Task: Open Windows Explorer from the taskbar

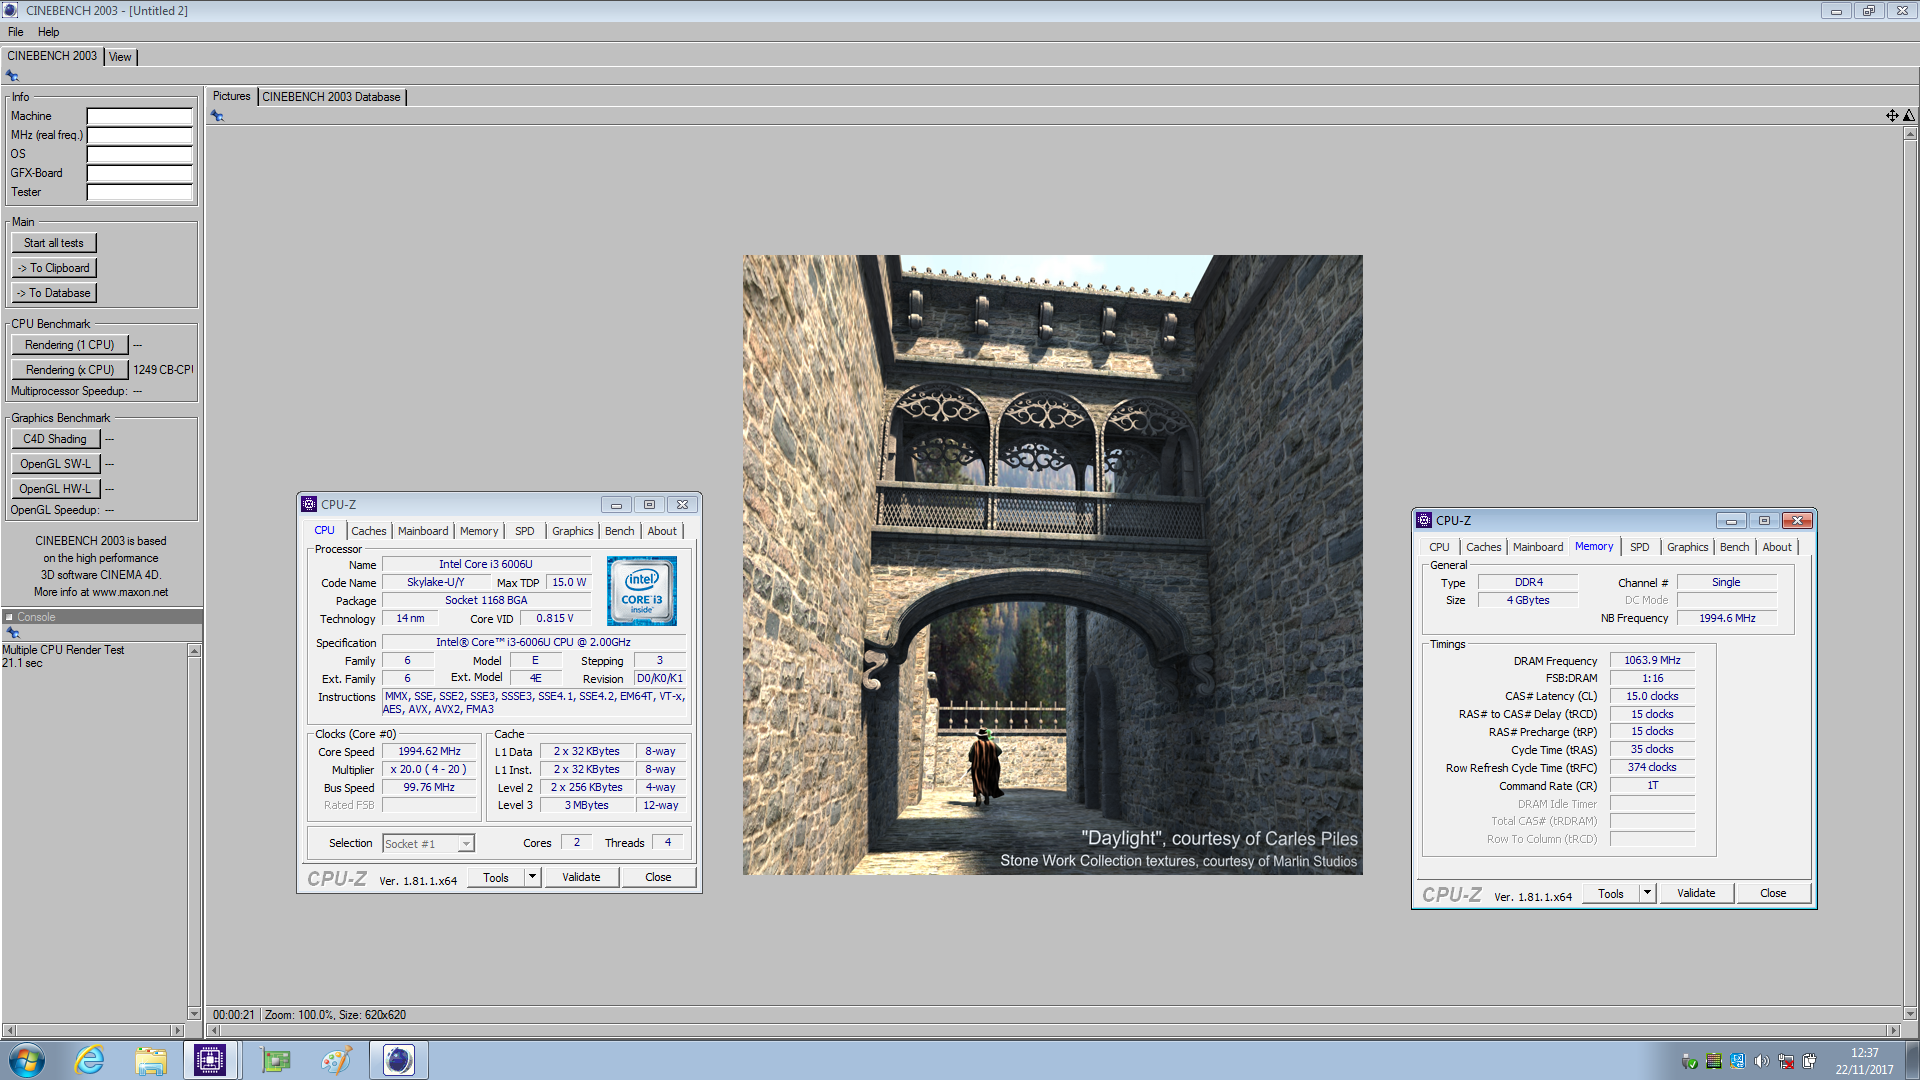Action: pyautogui.click(x=151, y=1060)
